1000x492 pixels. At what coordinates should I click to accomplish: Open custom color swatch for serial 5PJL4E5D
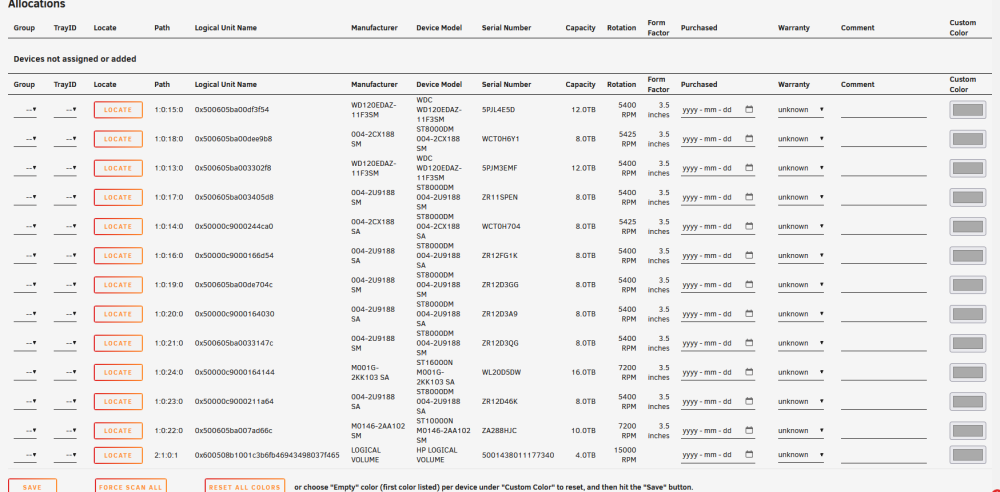click(967, 110)
